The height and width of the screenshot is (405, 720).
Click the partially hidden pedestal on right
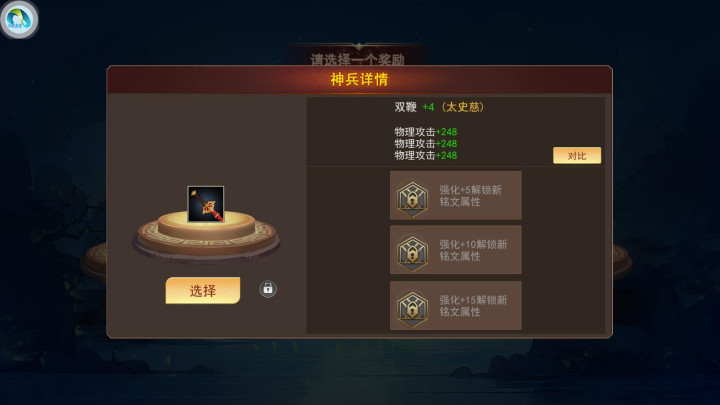622,262
